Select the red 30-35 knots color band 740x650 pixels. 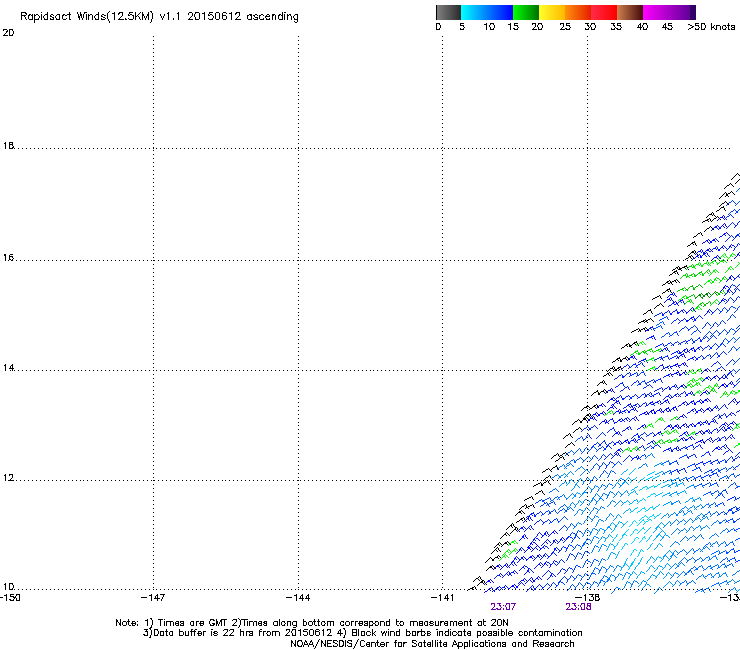604,12
